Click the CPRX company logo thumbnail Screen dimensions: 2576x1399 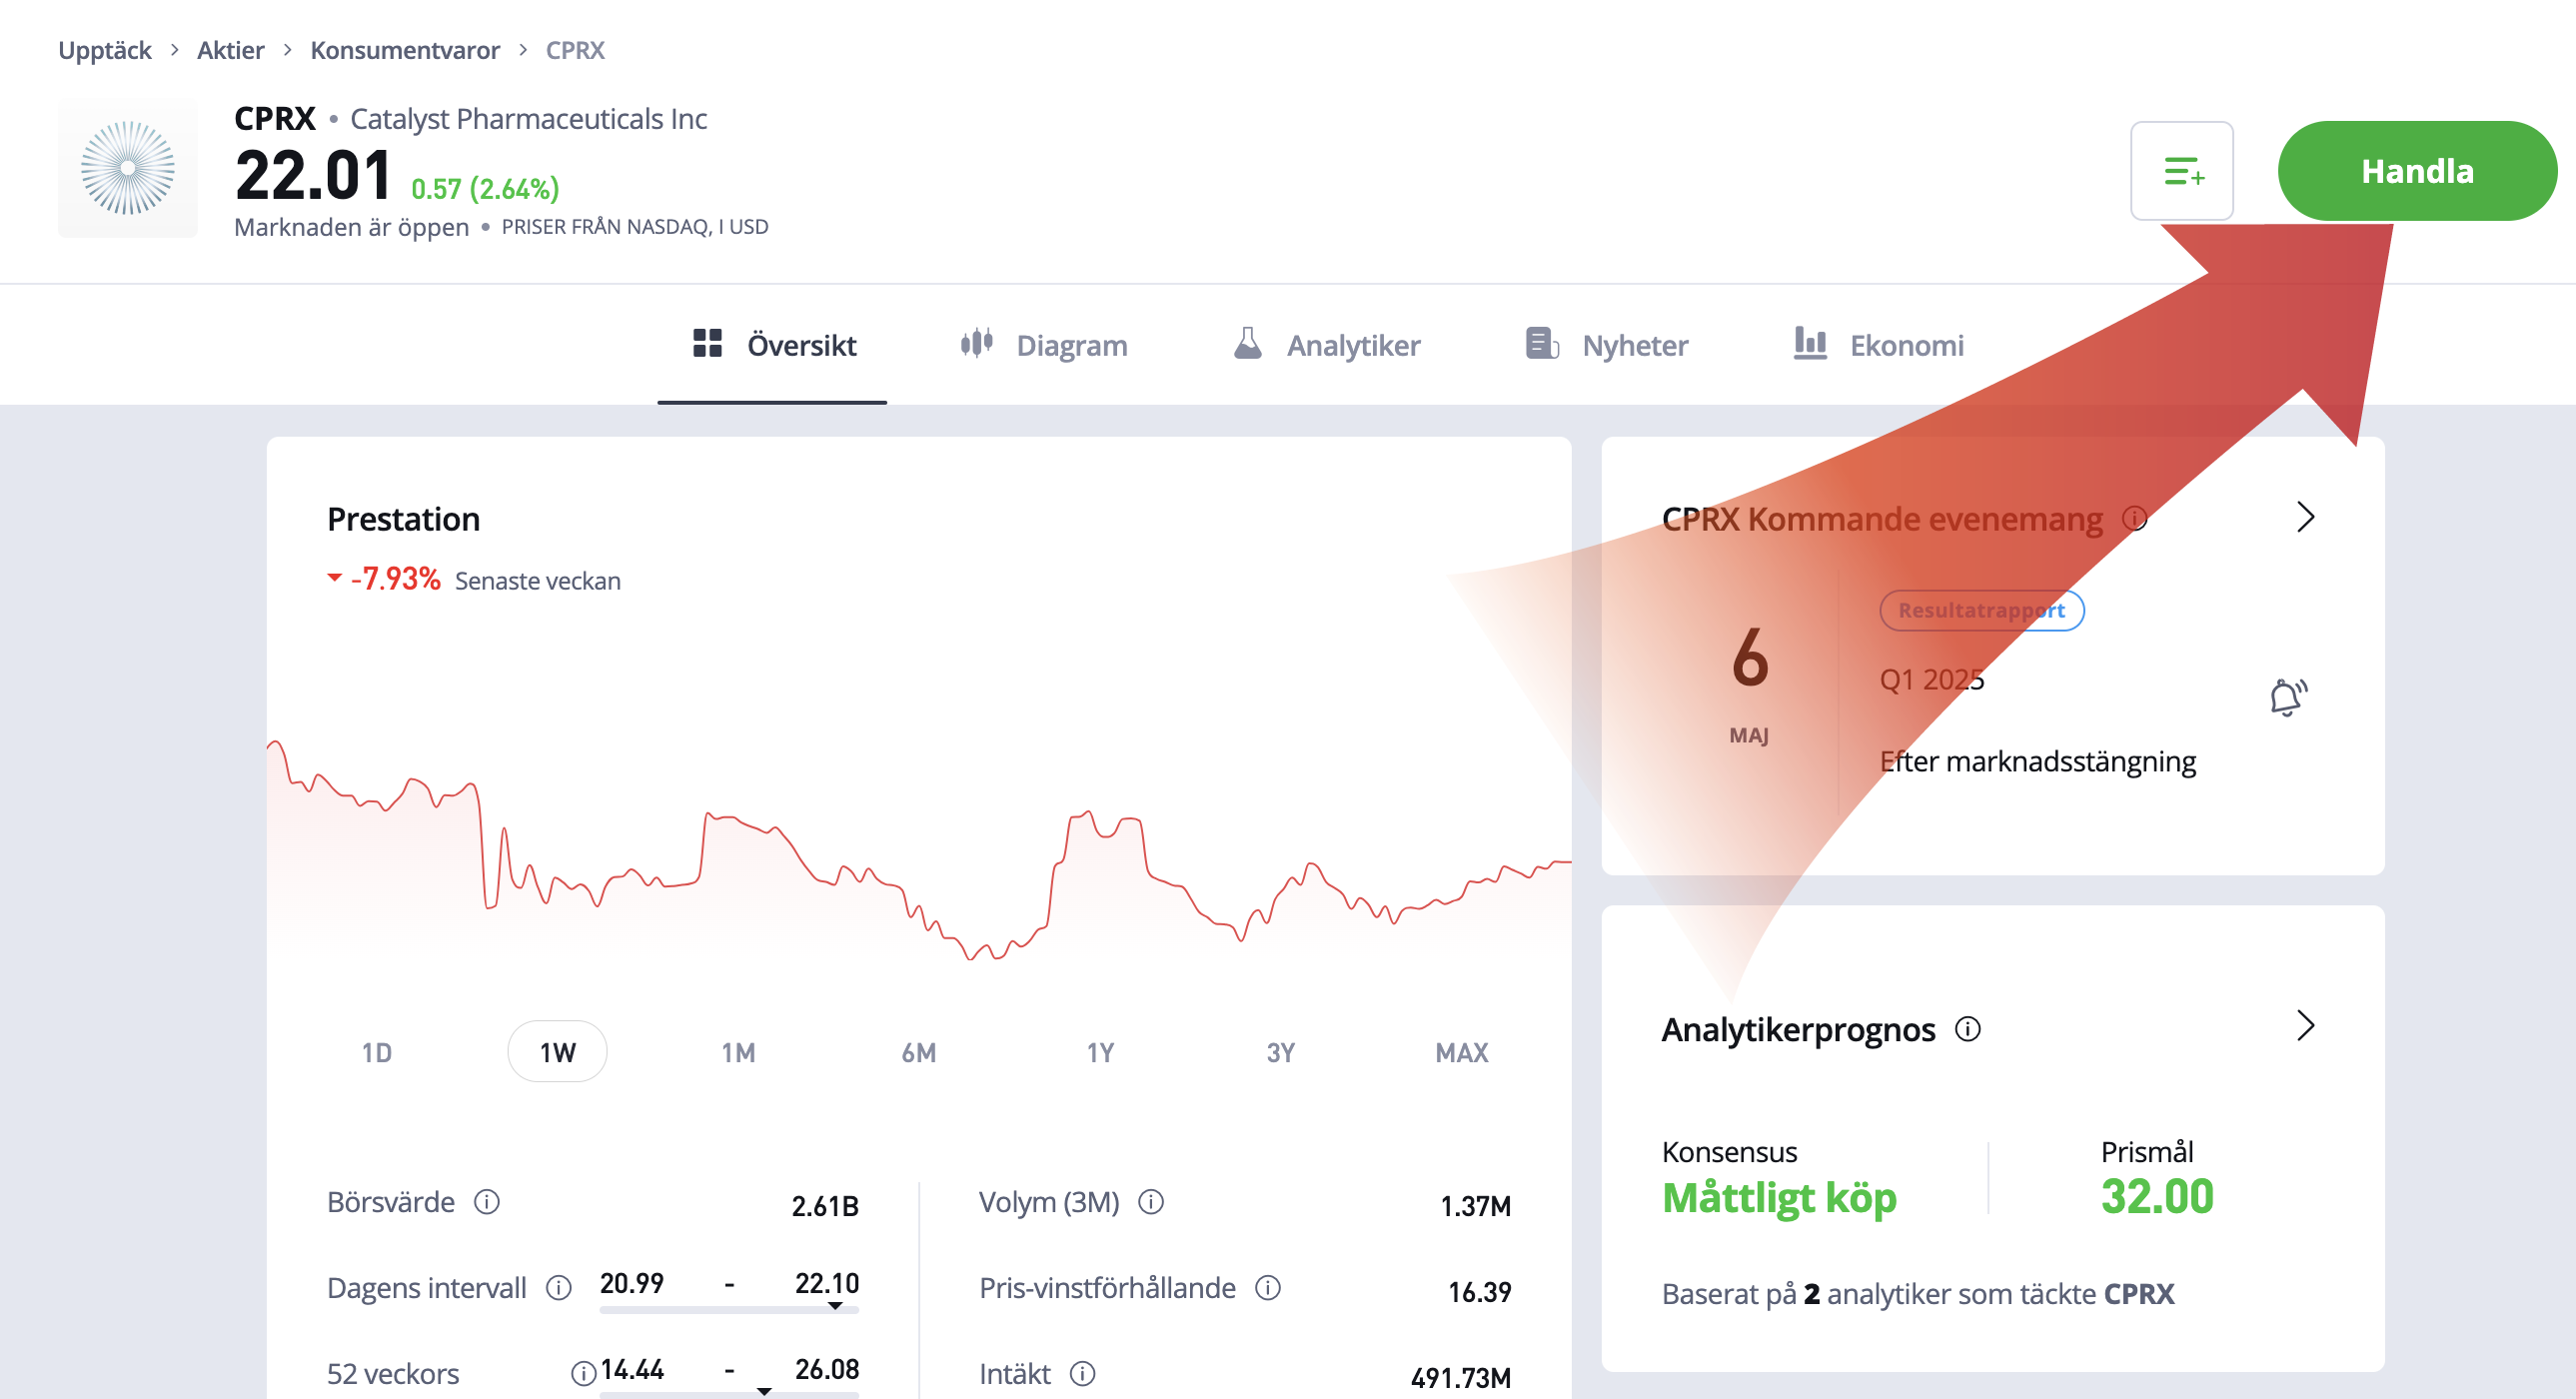(128, 168)
